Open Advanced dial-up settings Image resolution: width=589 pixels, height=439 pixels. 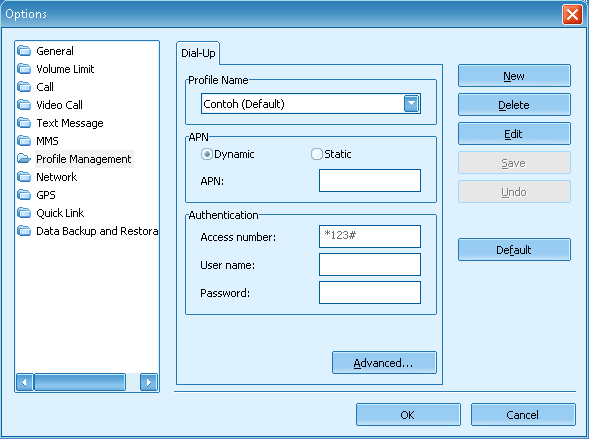(384, 363)
